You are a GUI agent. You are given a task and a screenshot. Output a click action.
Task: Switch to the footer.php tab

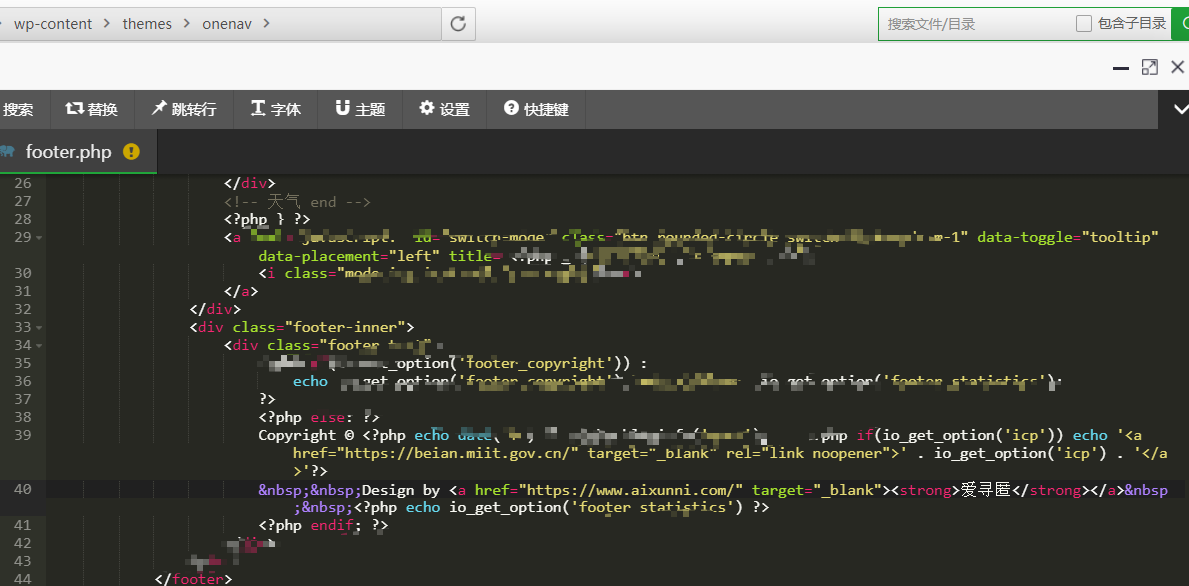tap(68, 152)
